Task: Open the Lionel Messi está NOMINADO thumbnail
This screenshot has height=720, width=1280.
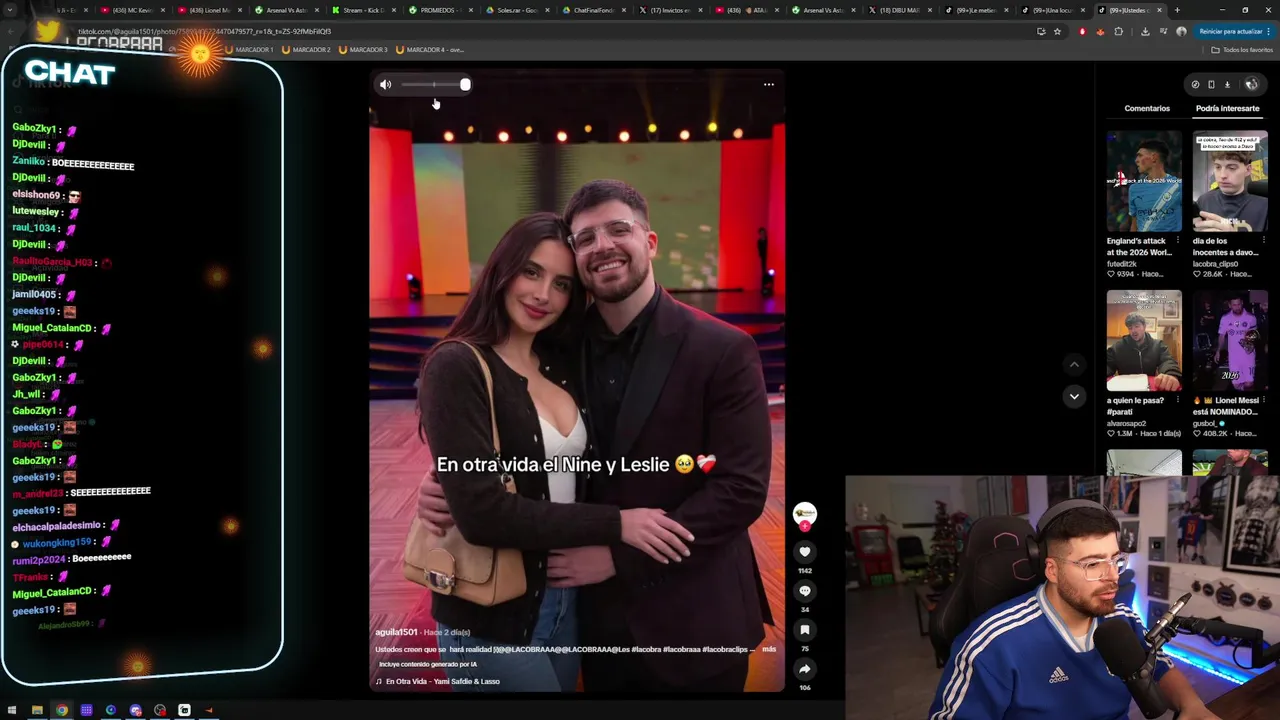Action: 1230,340
